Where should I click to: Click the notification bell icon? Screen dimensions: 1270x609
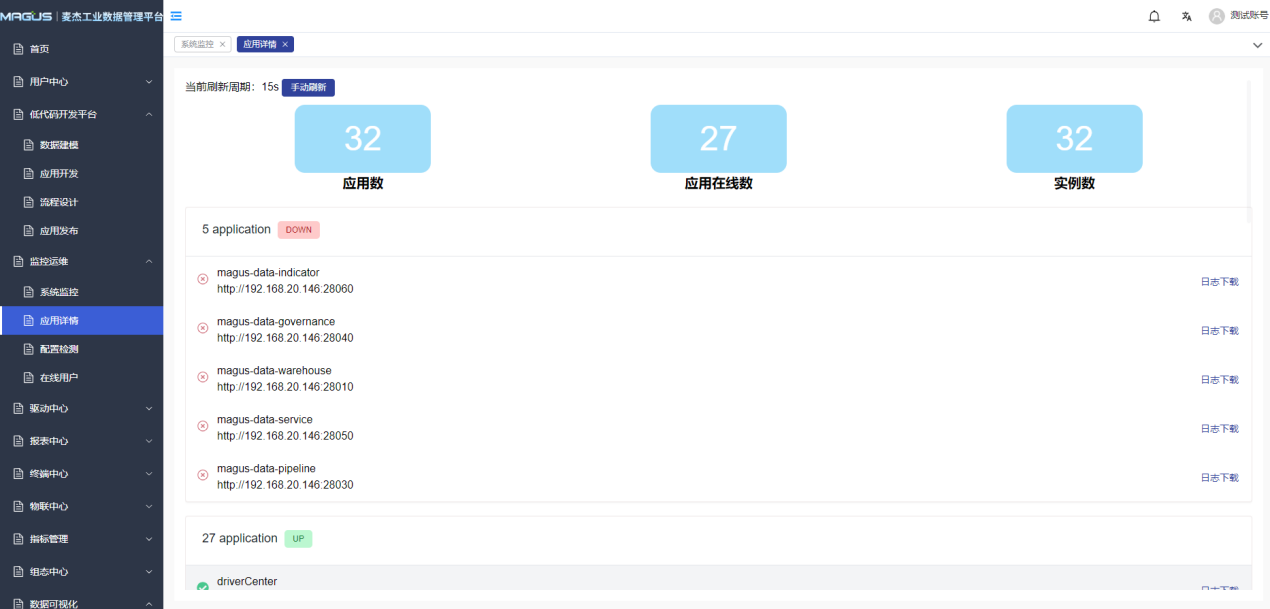coord(1154,16)
